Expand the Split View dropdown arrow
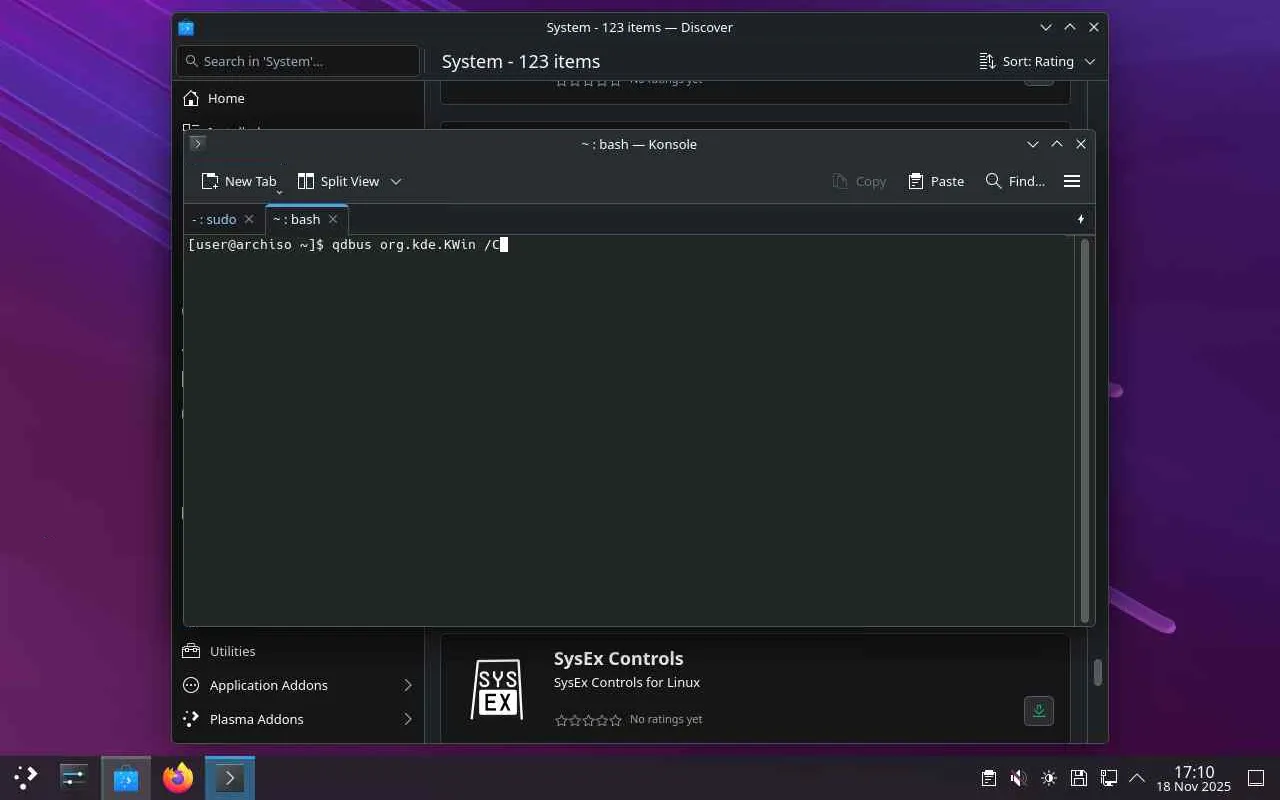This screenshot has height=800, width=1280. point(396,181)
